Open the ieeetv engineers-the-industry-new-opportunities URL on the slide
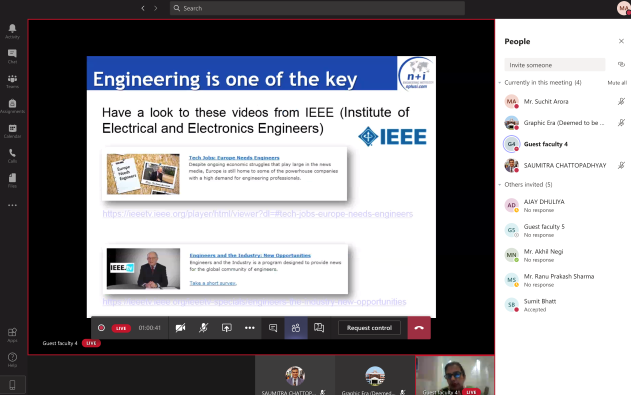631x395 pixels. coord(254,302)
